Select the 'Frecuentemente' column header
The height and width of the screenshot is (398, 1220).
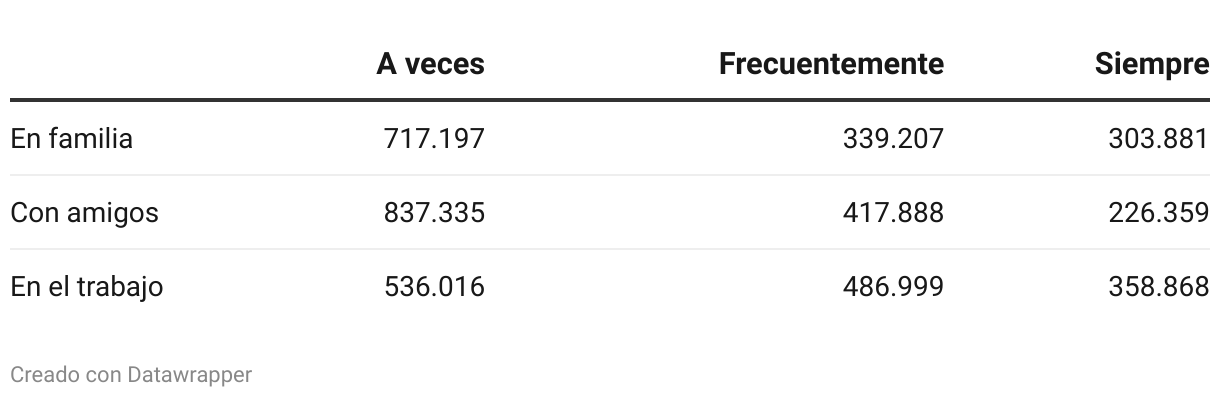(831, 64)
